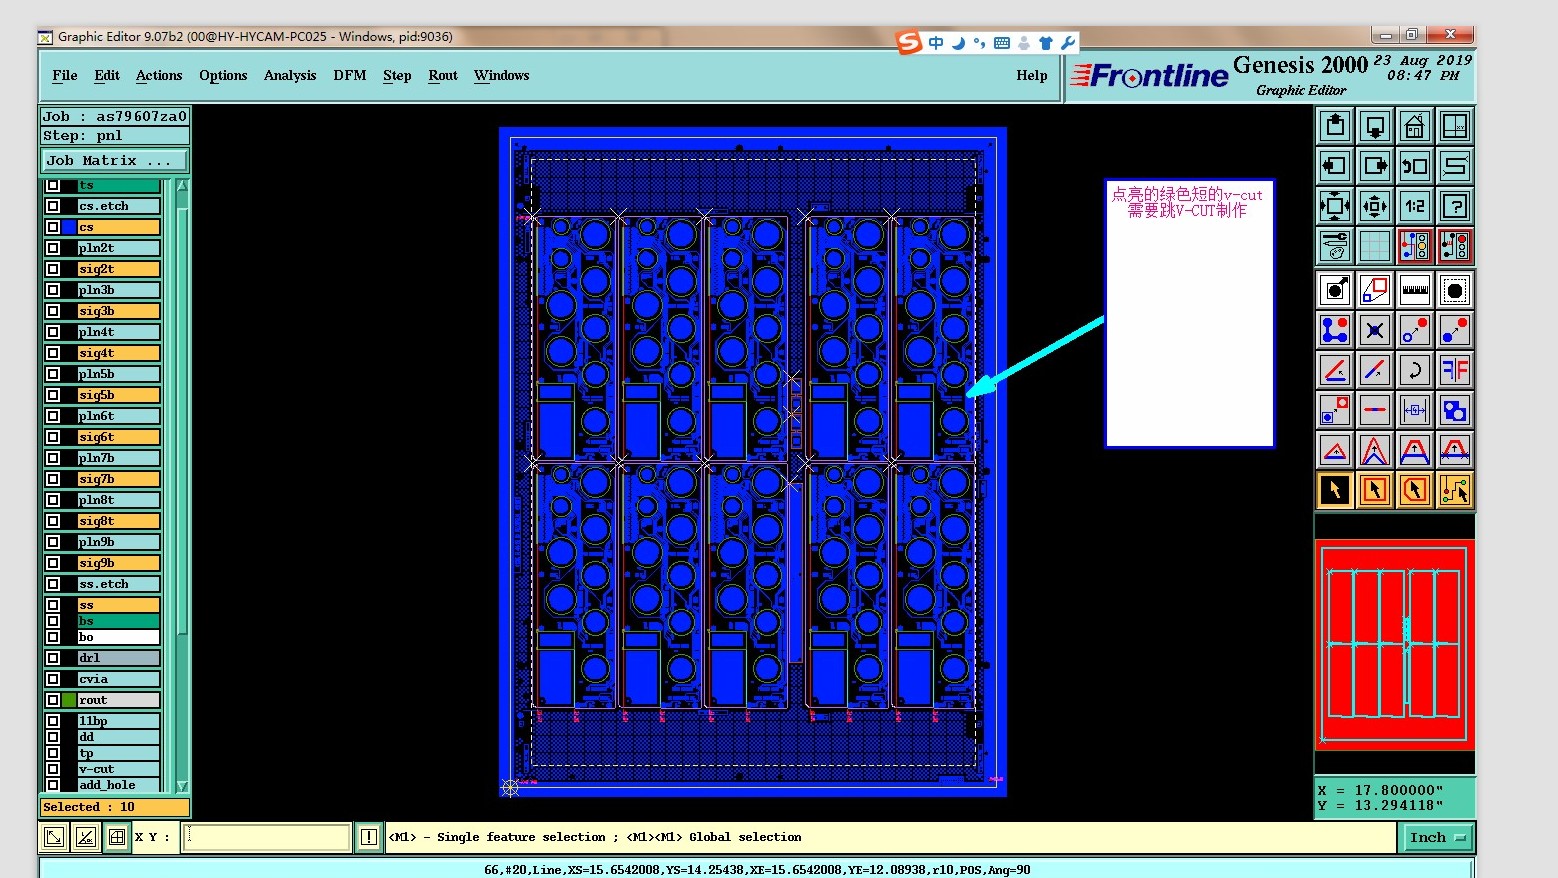The height and width of the screenshot is (878, 1558).
Task: Select the pln7b layer name
Action: 119,458
